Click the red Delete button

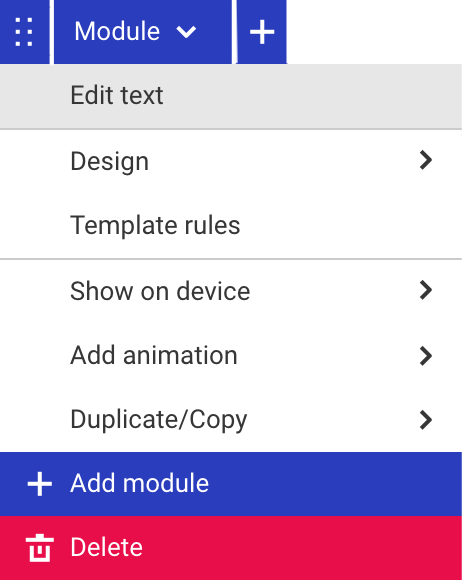[x=231, y=548]
